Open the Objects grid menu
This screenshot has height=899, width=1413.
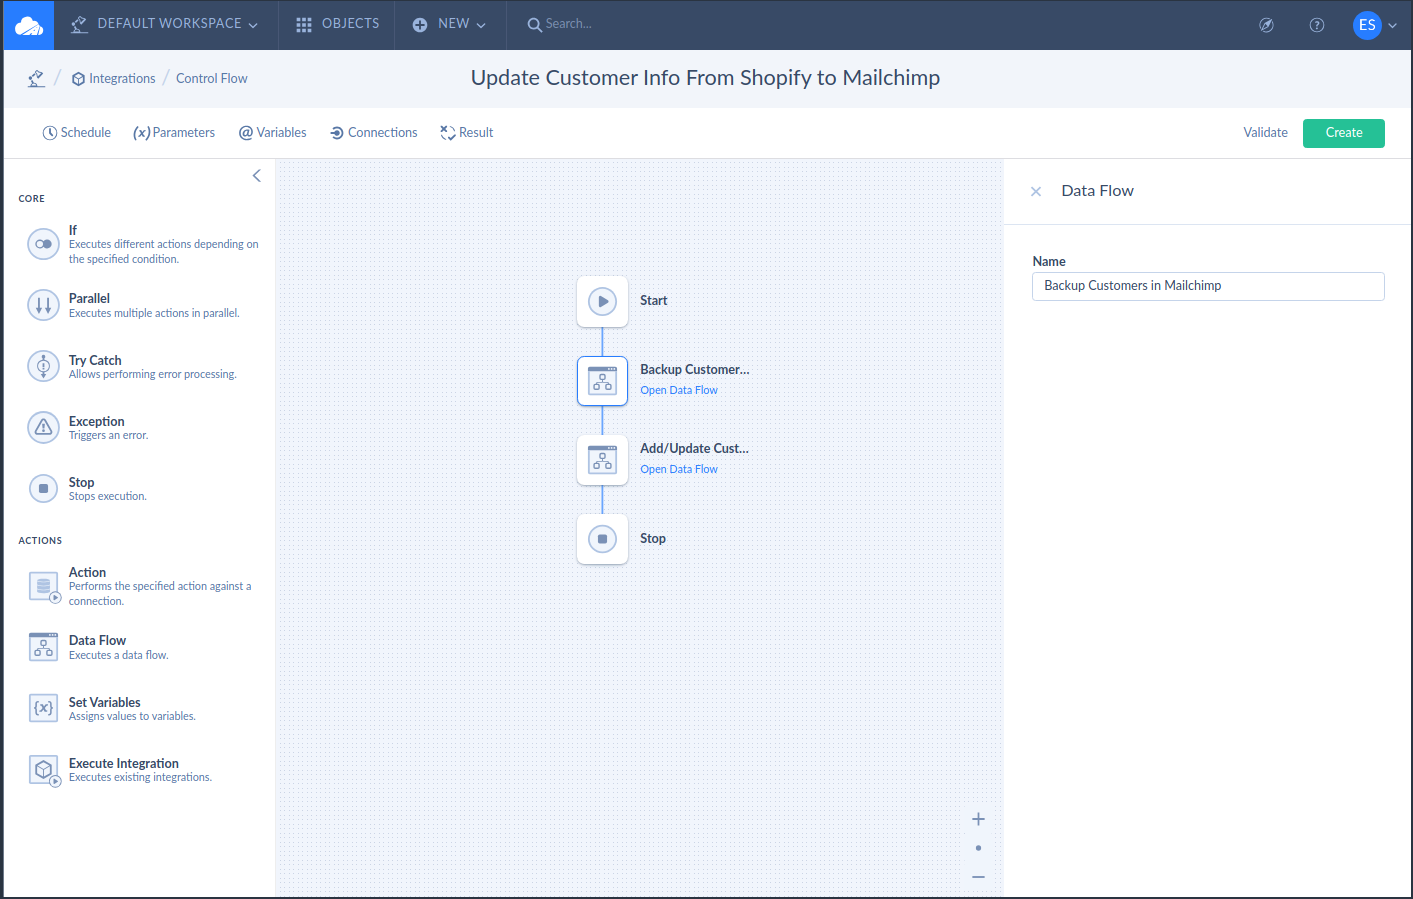[x=337, y=24]
